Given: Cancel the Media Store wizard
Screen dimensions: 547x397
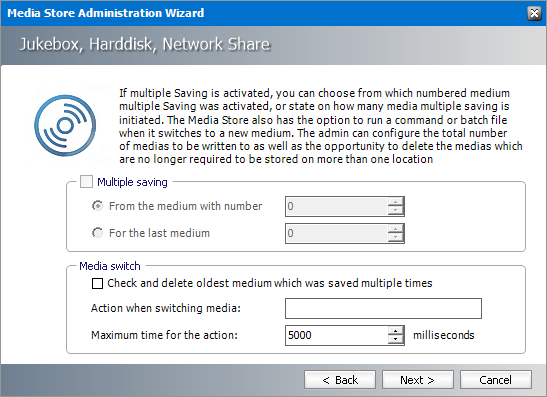Looking at the screenshot, I should [496, 380].
